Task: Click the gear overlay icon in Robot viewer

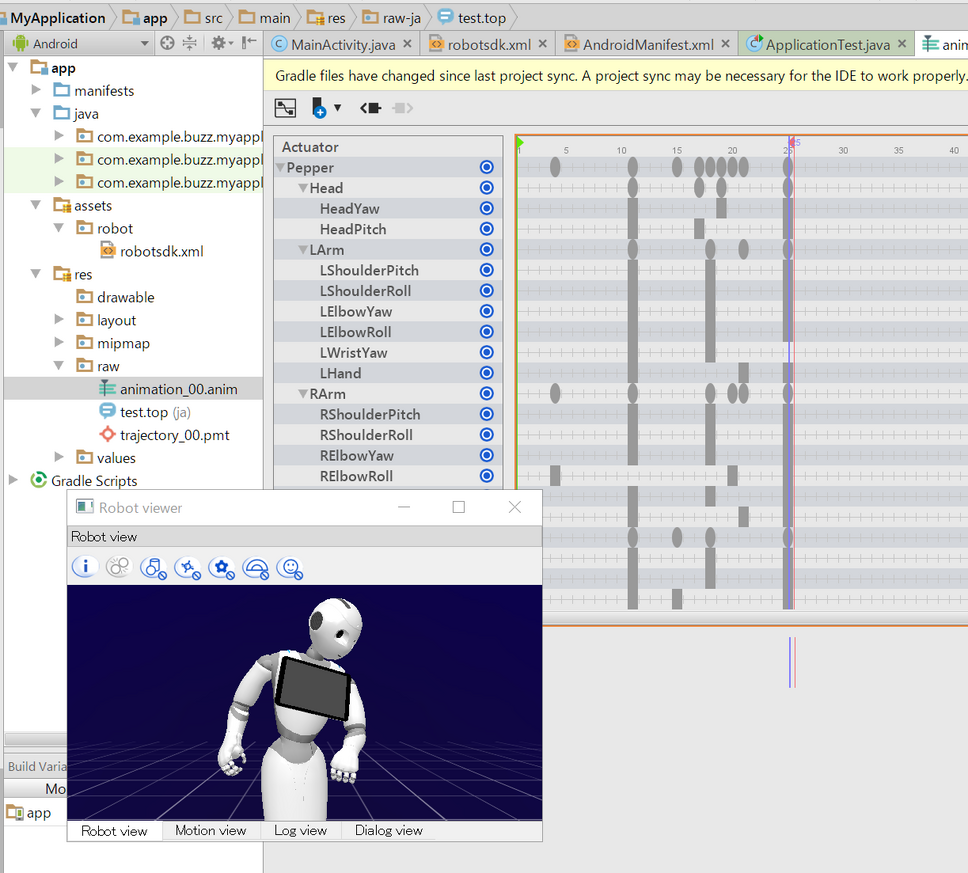Action: click(x=222, y=568)
